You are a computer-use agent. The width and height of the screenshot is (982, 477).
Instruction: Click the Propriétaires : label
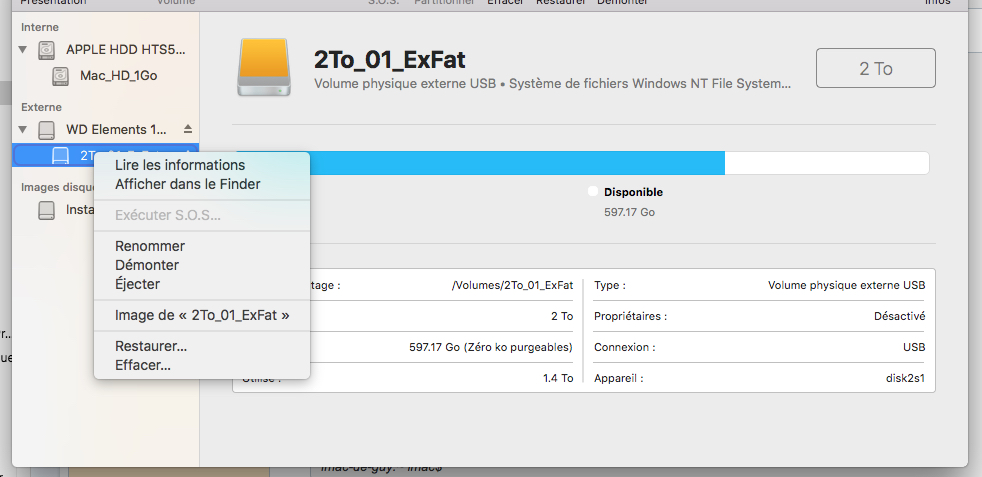(630, 317)
